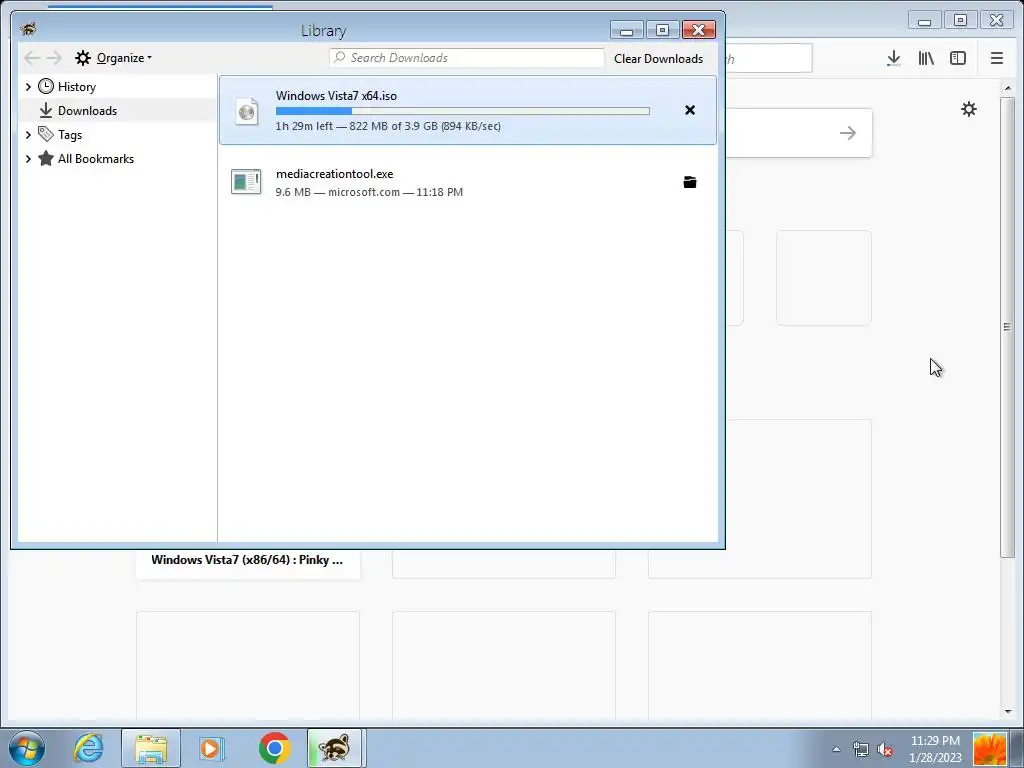1024x768 pixels.
Task: Open the Windows Vista7 (x86/64) Pinky tile
Action: coord(248,560)
